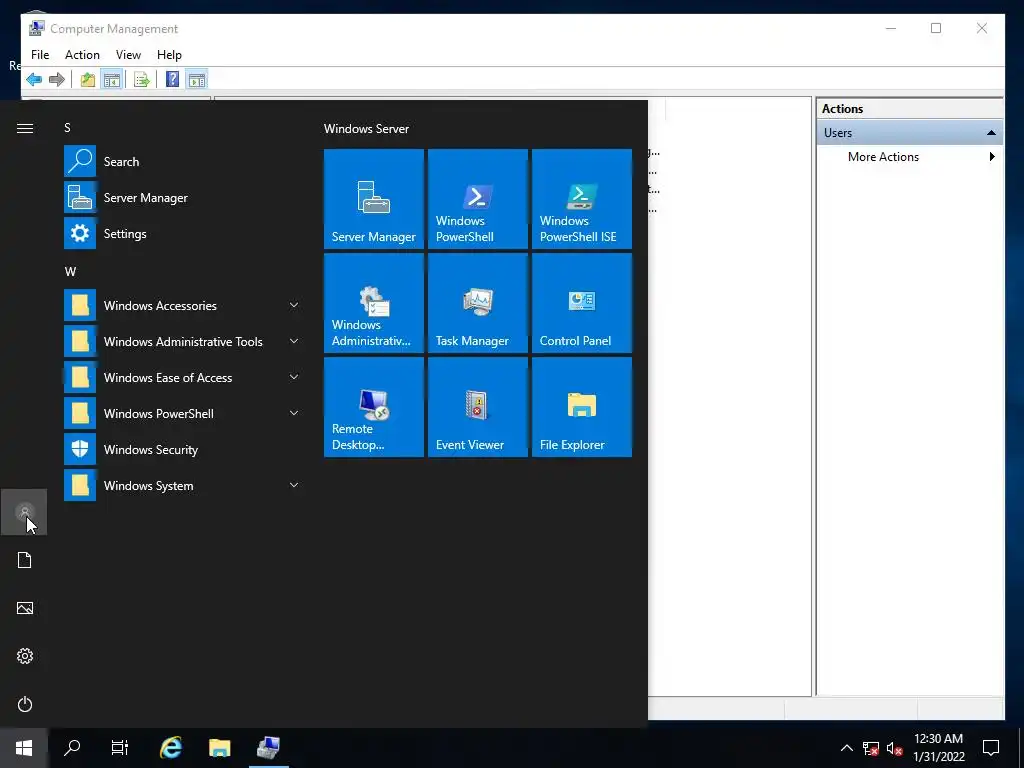This screenshot has height=768, width=1024.
Task: Open the Action menu
Action: tap(82, 55)
